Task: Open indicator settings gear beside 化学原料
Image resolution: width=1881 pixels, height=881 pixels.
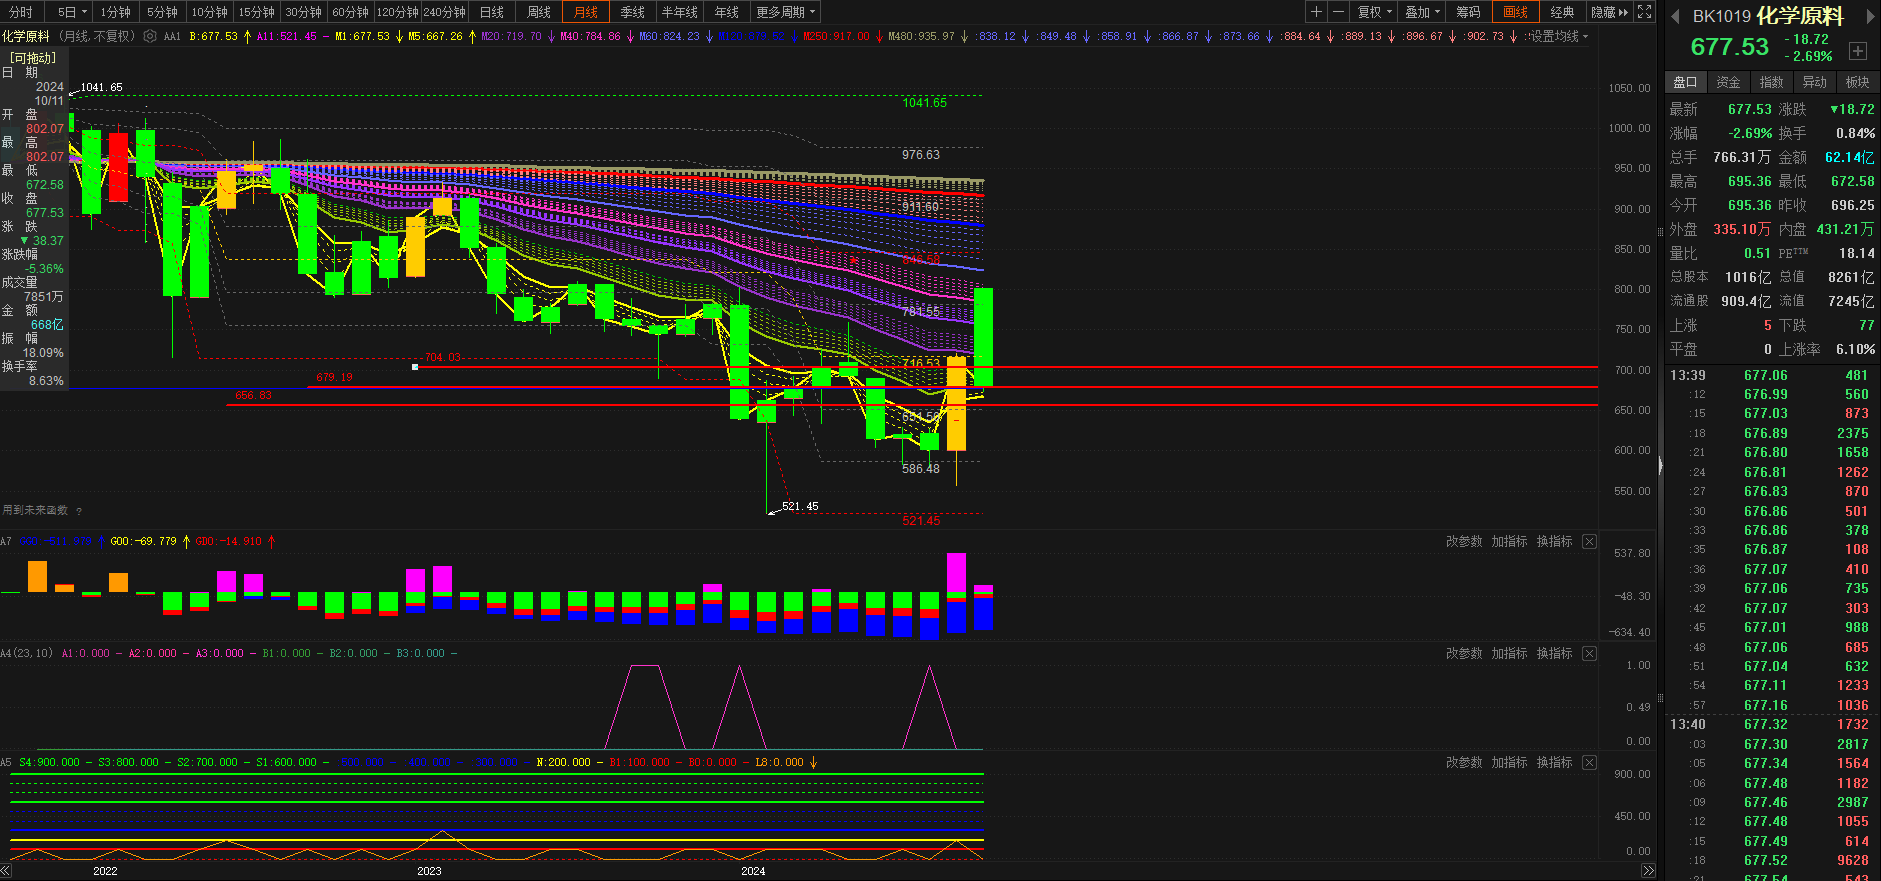Action: [x=150, y=36]
